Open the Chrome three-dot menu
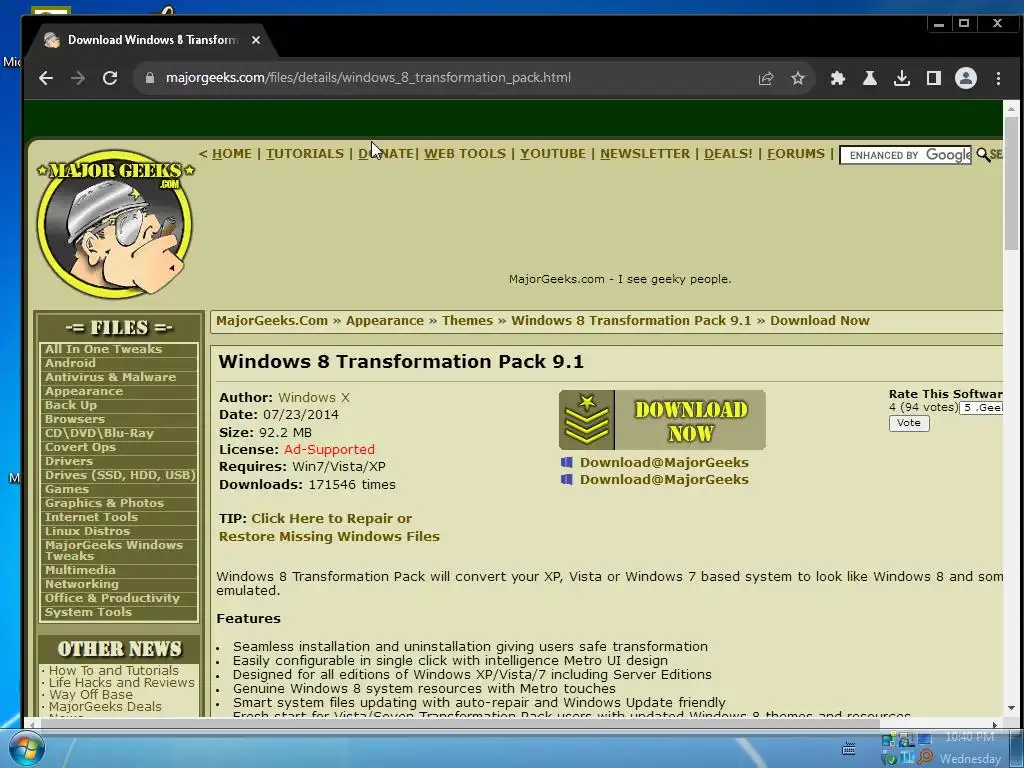Viewport: 1024px width, 768px height. [x=999, y=78]
